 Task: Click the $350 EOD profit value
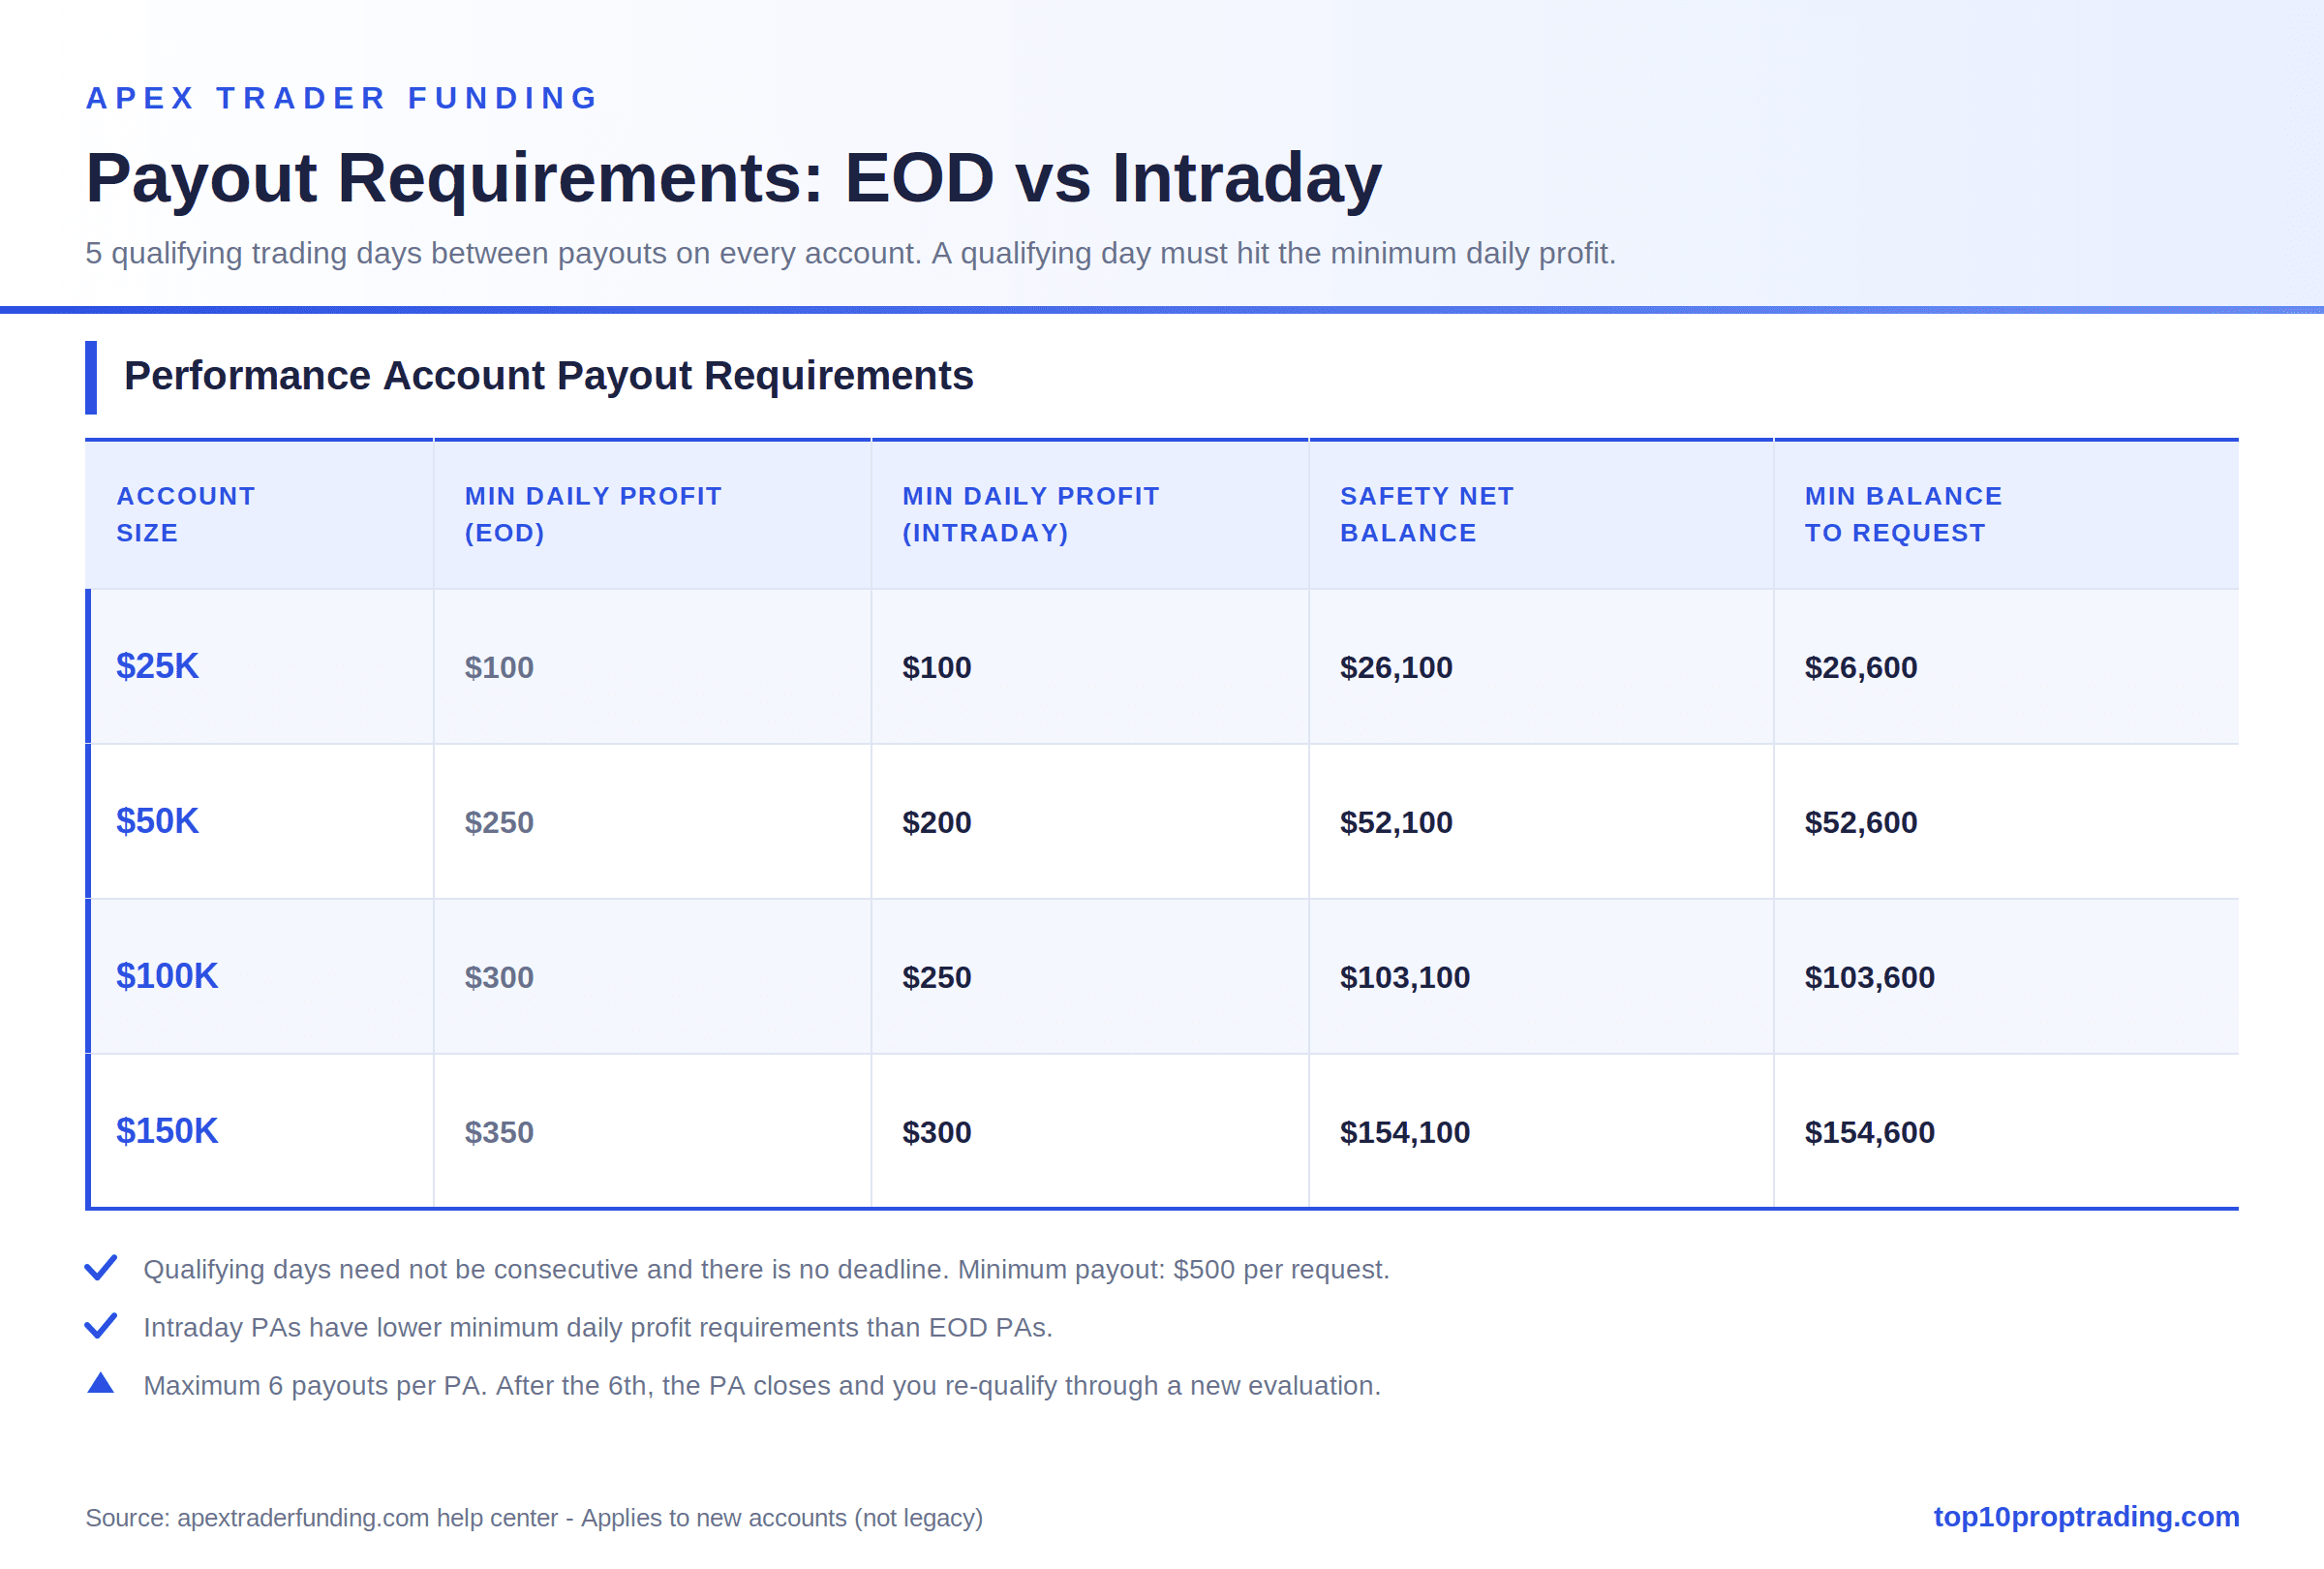(499, 1132)
